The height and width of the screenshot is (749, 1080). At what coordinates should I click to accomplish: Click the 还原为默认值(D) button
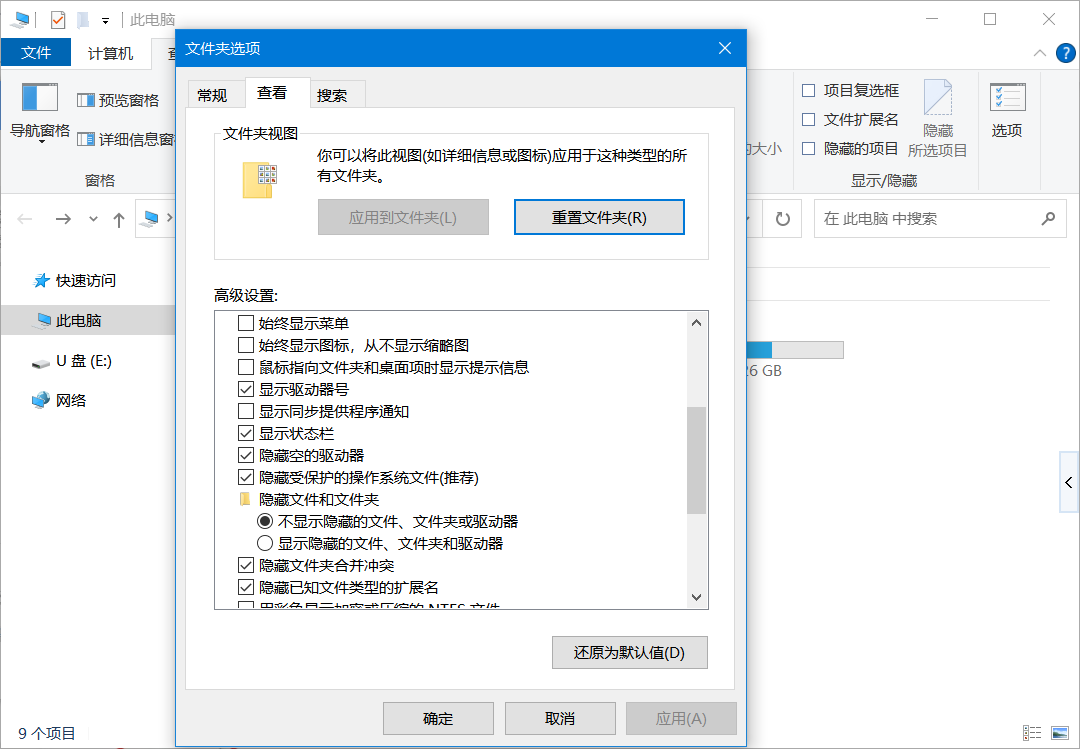[x=629, y=653]
